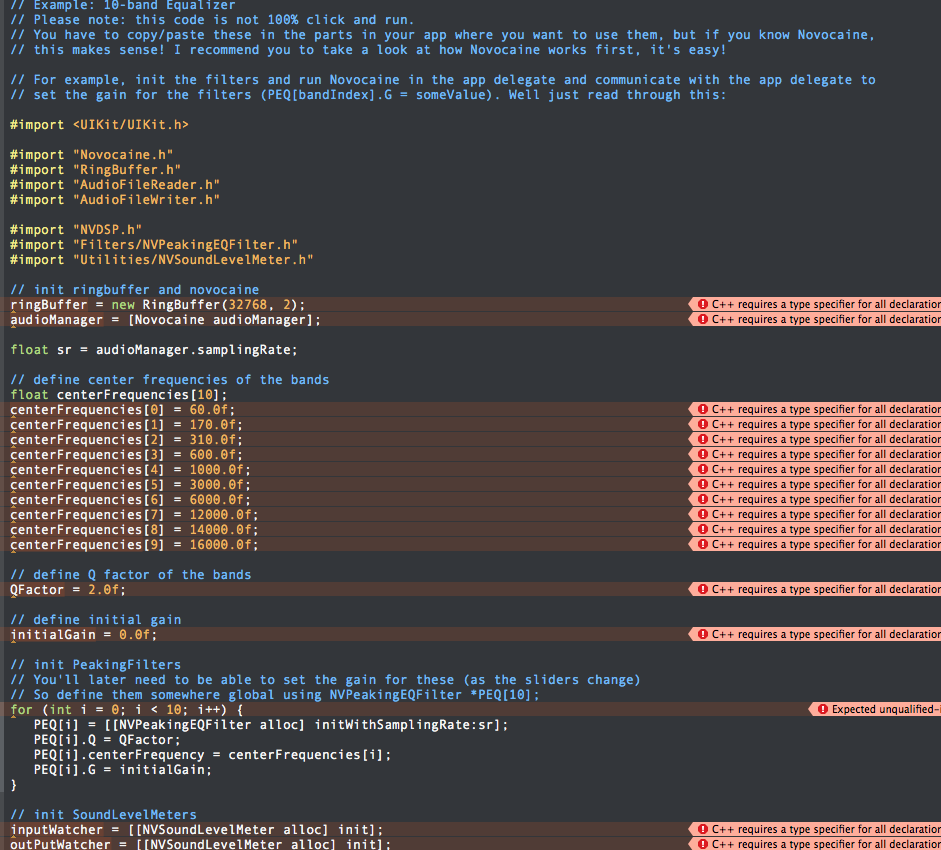This screenshot has width=941, height=850.
Task: Select the NVPeakingEQFilter.h import line
Action: [x=154, y=245]
